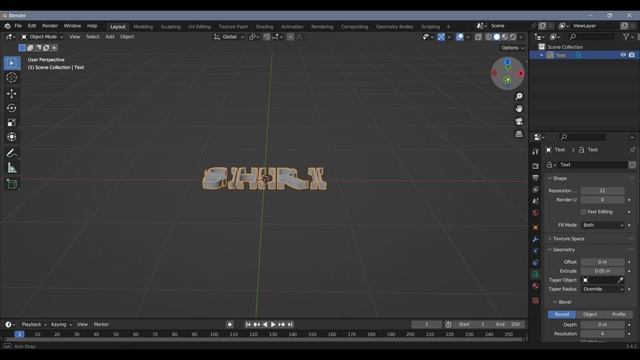
Task: Switch to the Modeling workspace tab
Action: 143,27
